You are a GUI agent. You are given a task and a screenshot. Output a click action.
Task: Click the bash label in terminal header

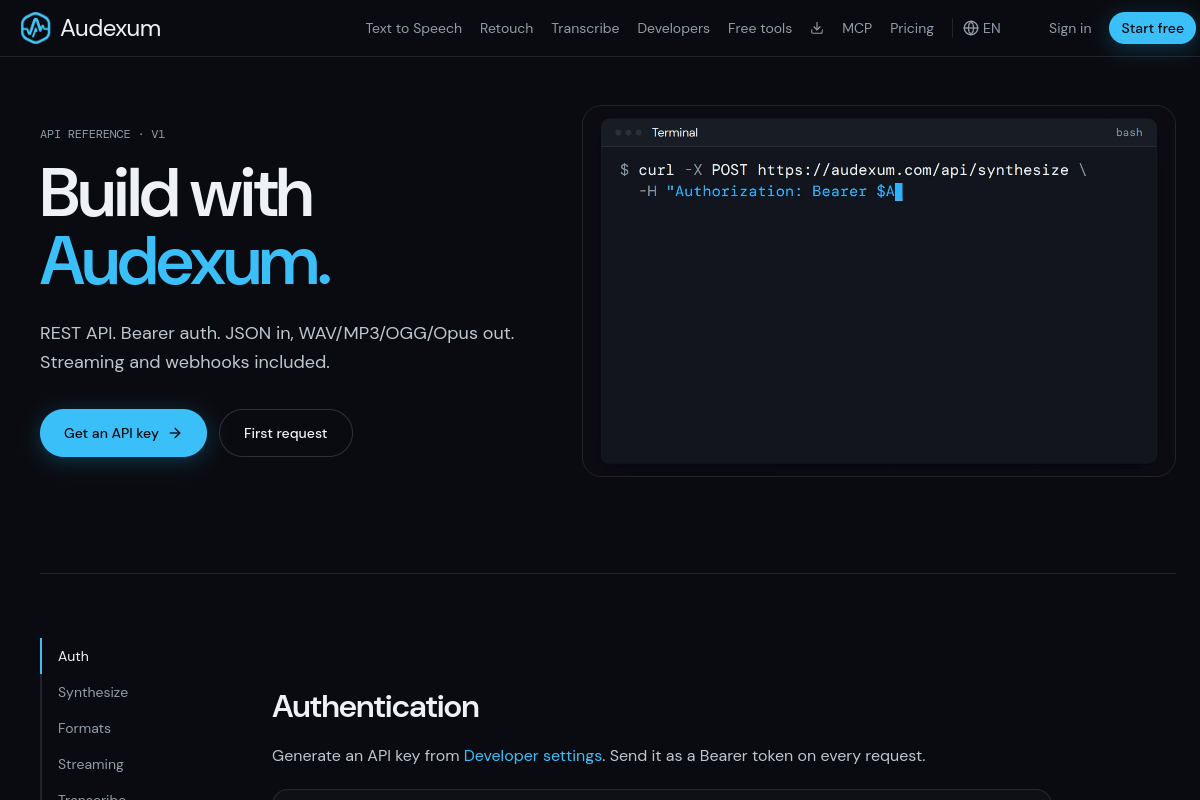tap(1129, 133)
